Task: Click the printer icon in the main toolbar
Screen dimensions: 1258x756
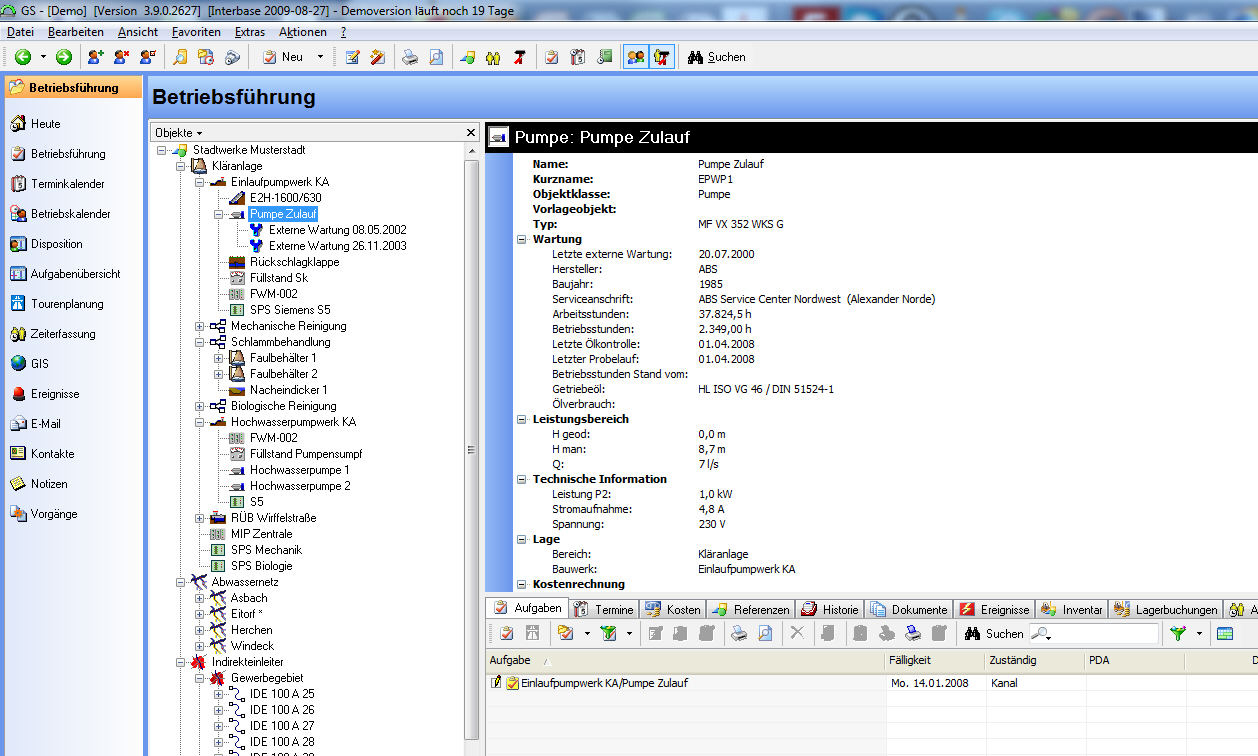Action: 410,57
